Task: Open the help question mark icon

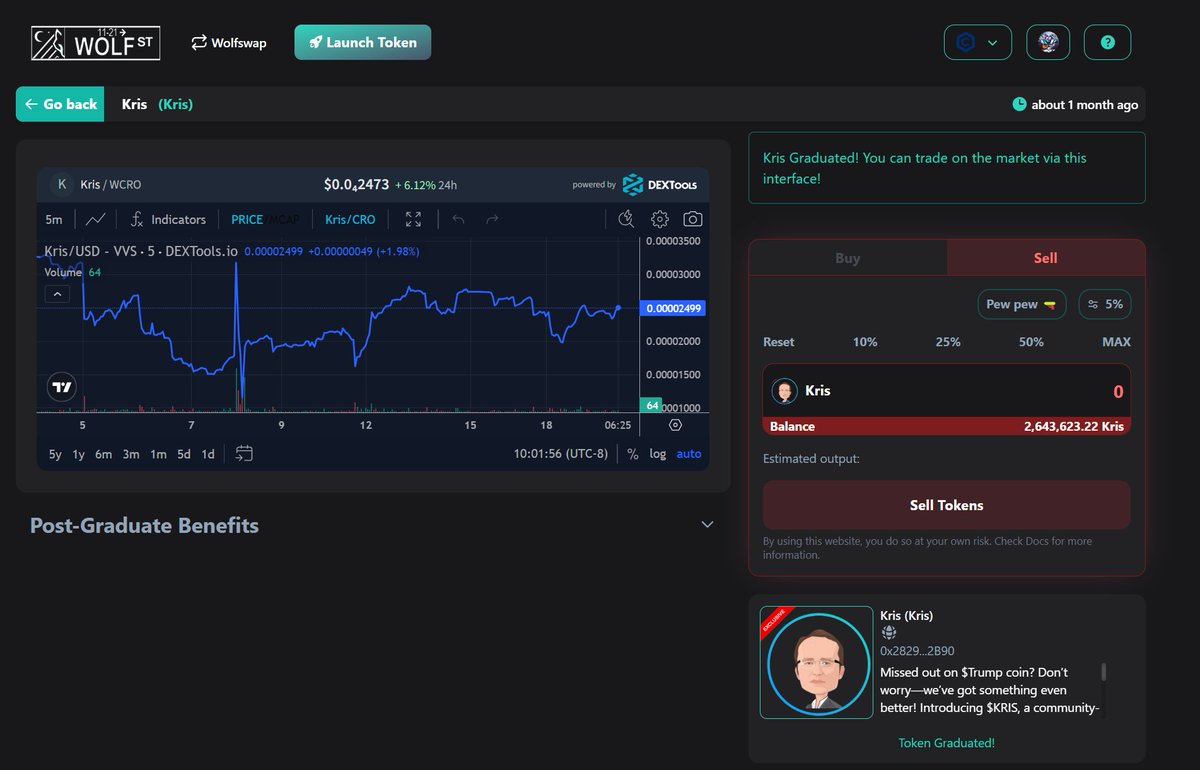Action: coord(1107,42)
